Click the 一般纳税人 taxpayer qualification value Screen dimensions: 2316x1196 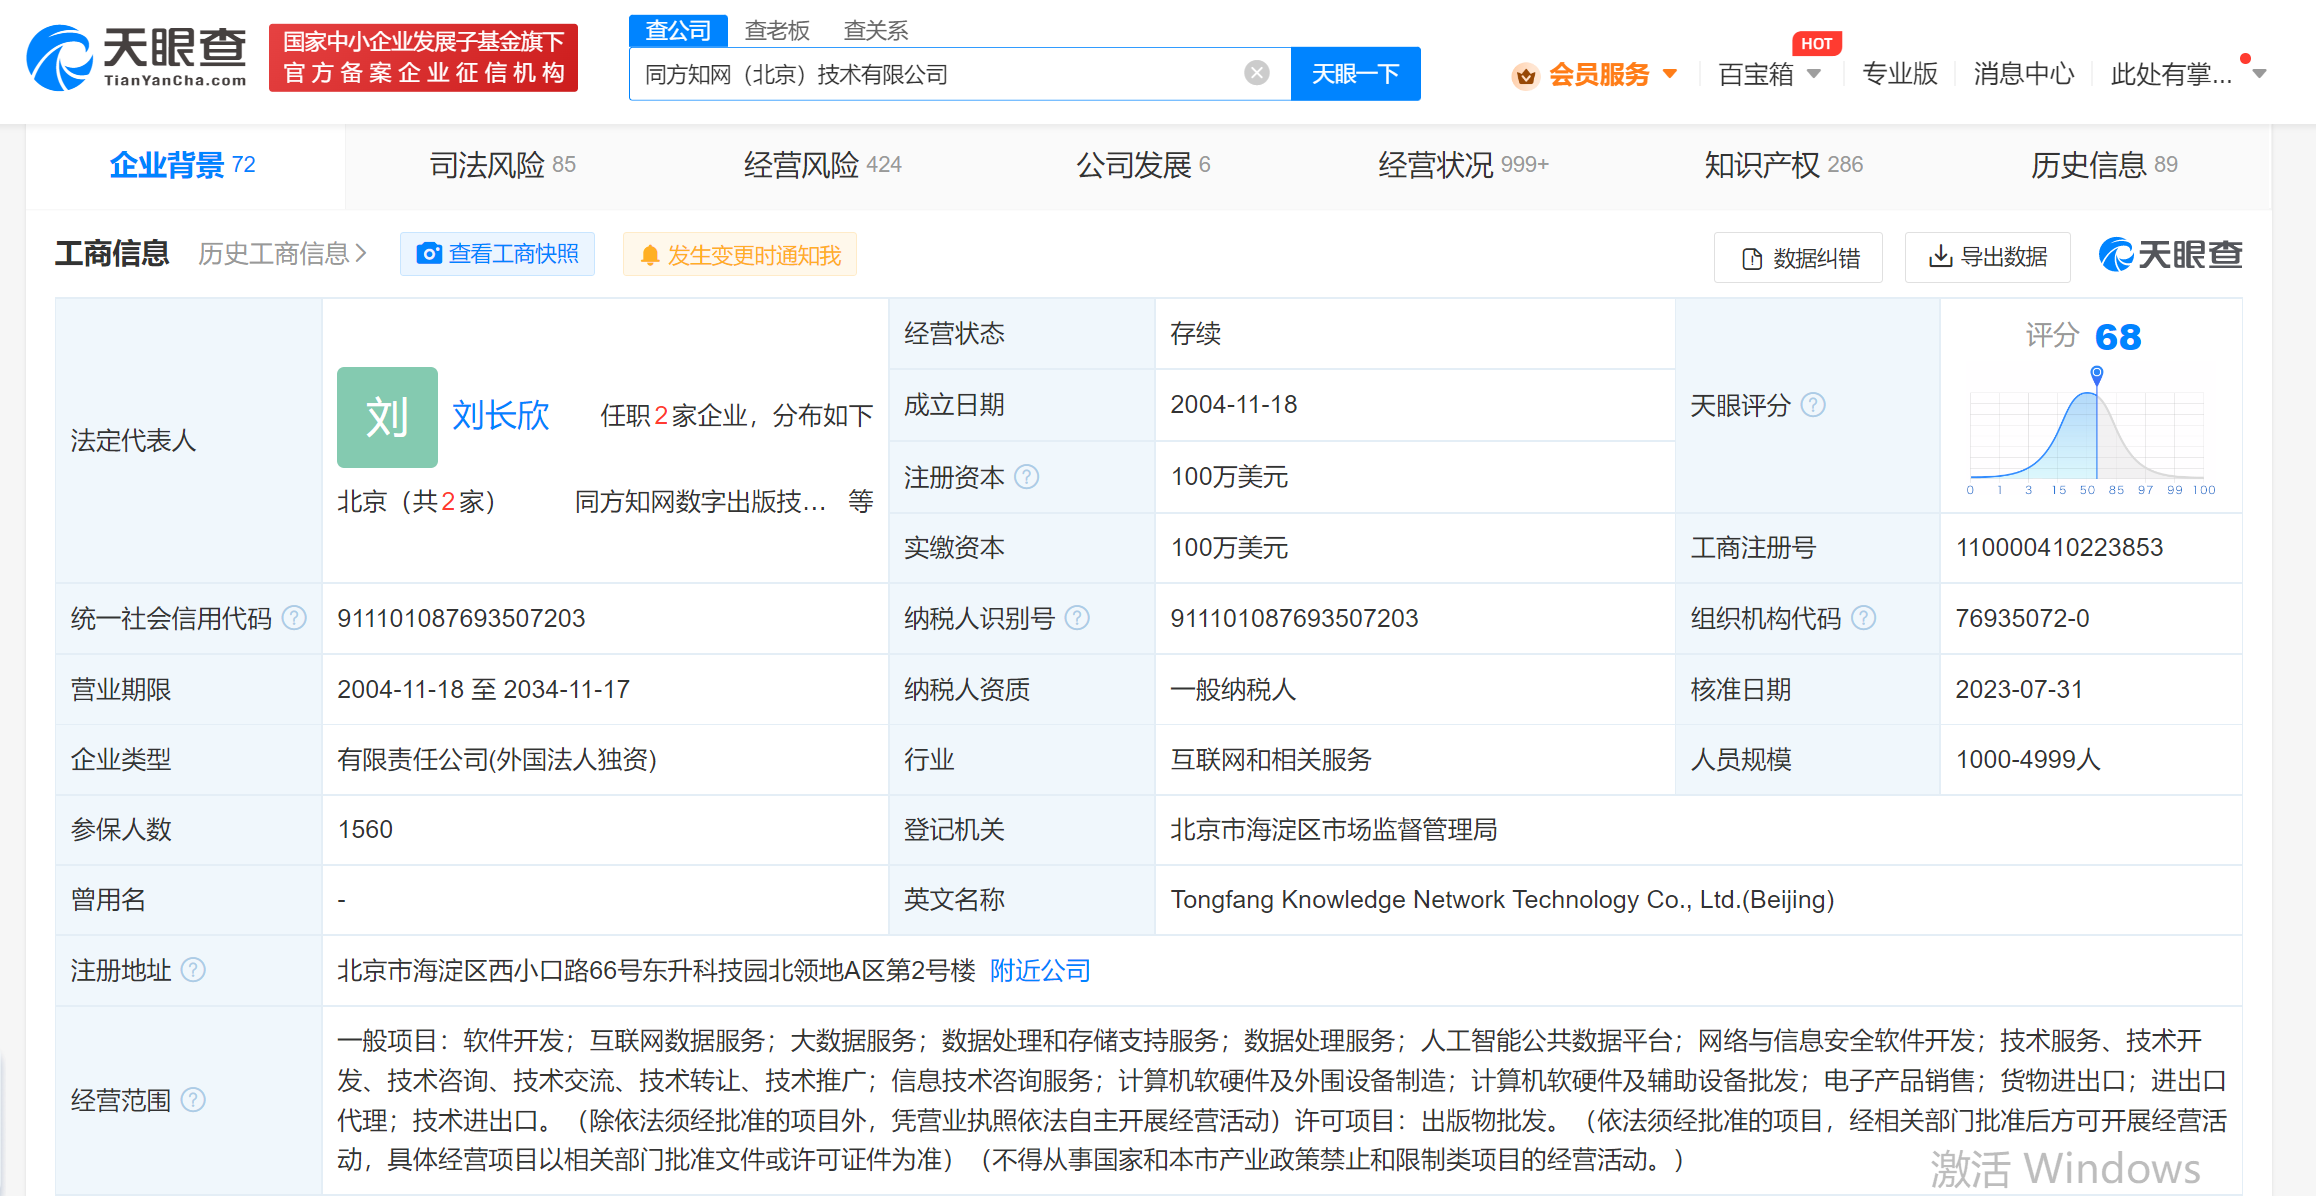point(1233,689)
